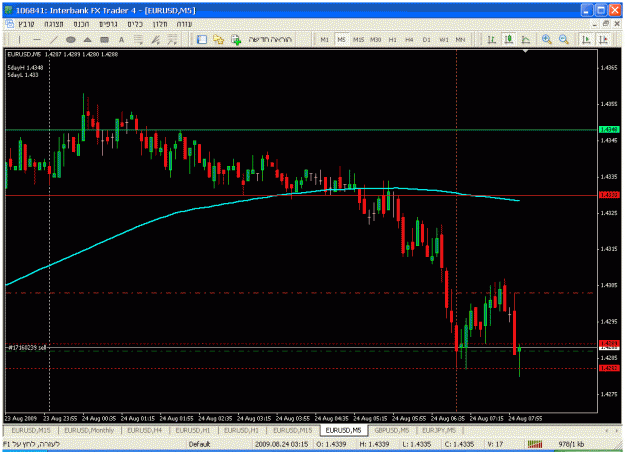Screen dimensions: 625x452
Task: Select the ellipse shape tool
Action: (x=71, y=39)
